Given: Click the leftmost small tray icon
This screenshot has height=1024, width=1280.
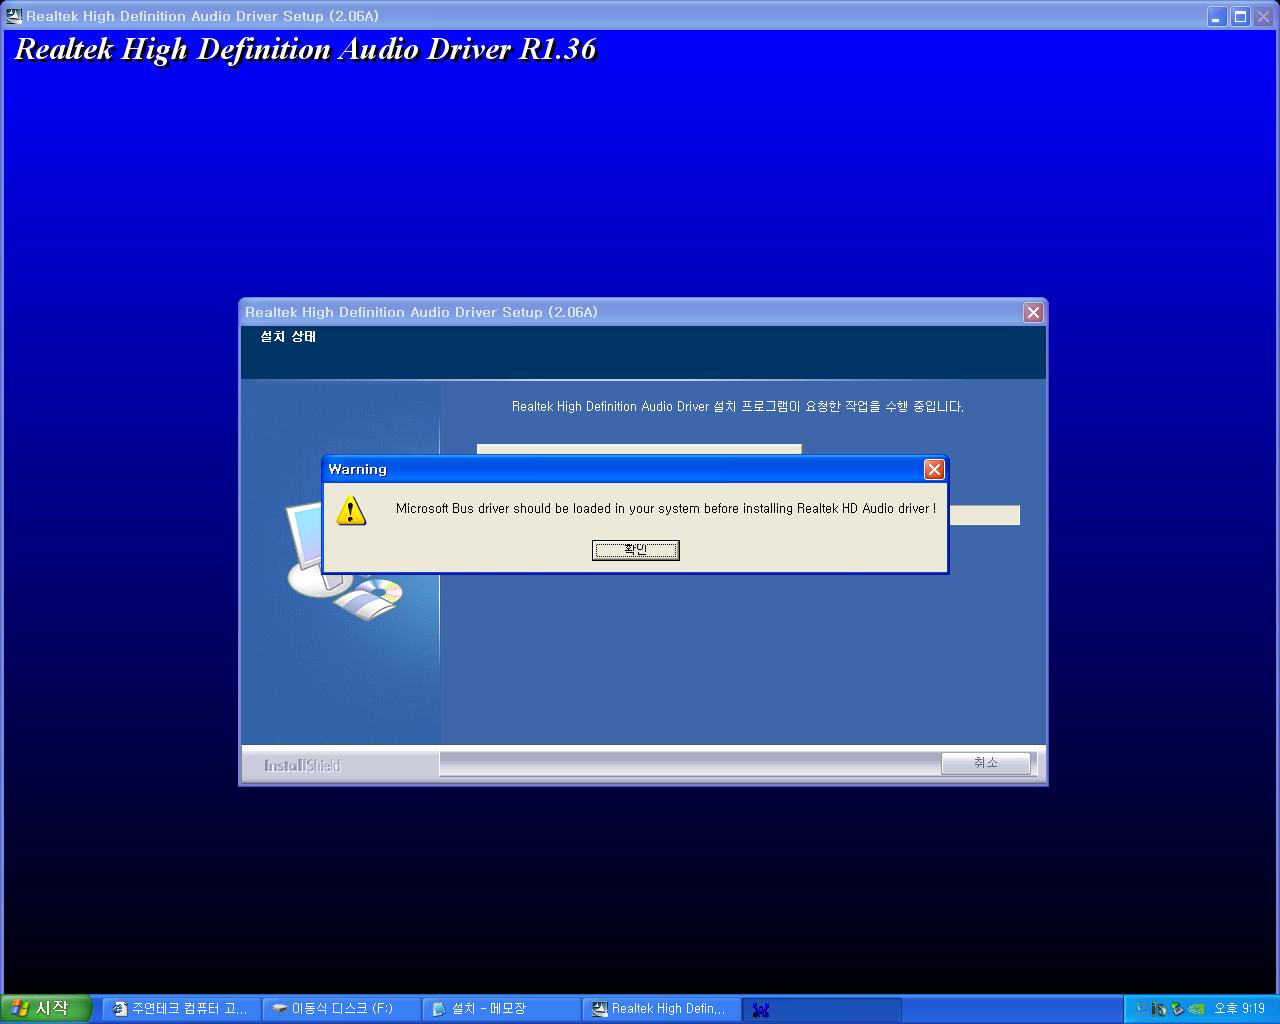Looking at the screenshot, I should coord(1140,1008).
